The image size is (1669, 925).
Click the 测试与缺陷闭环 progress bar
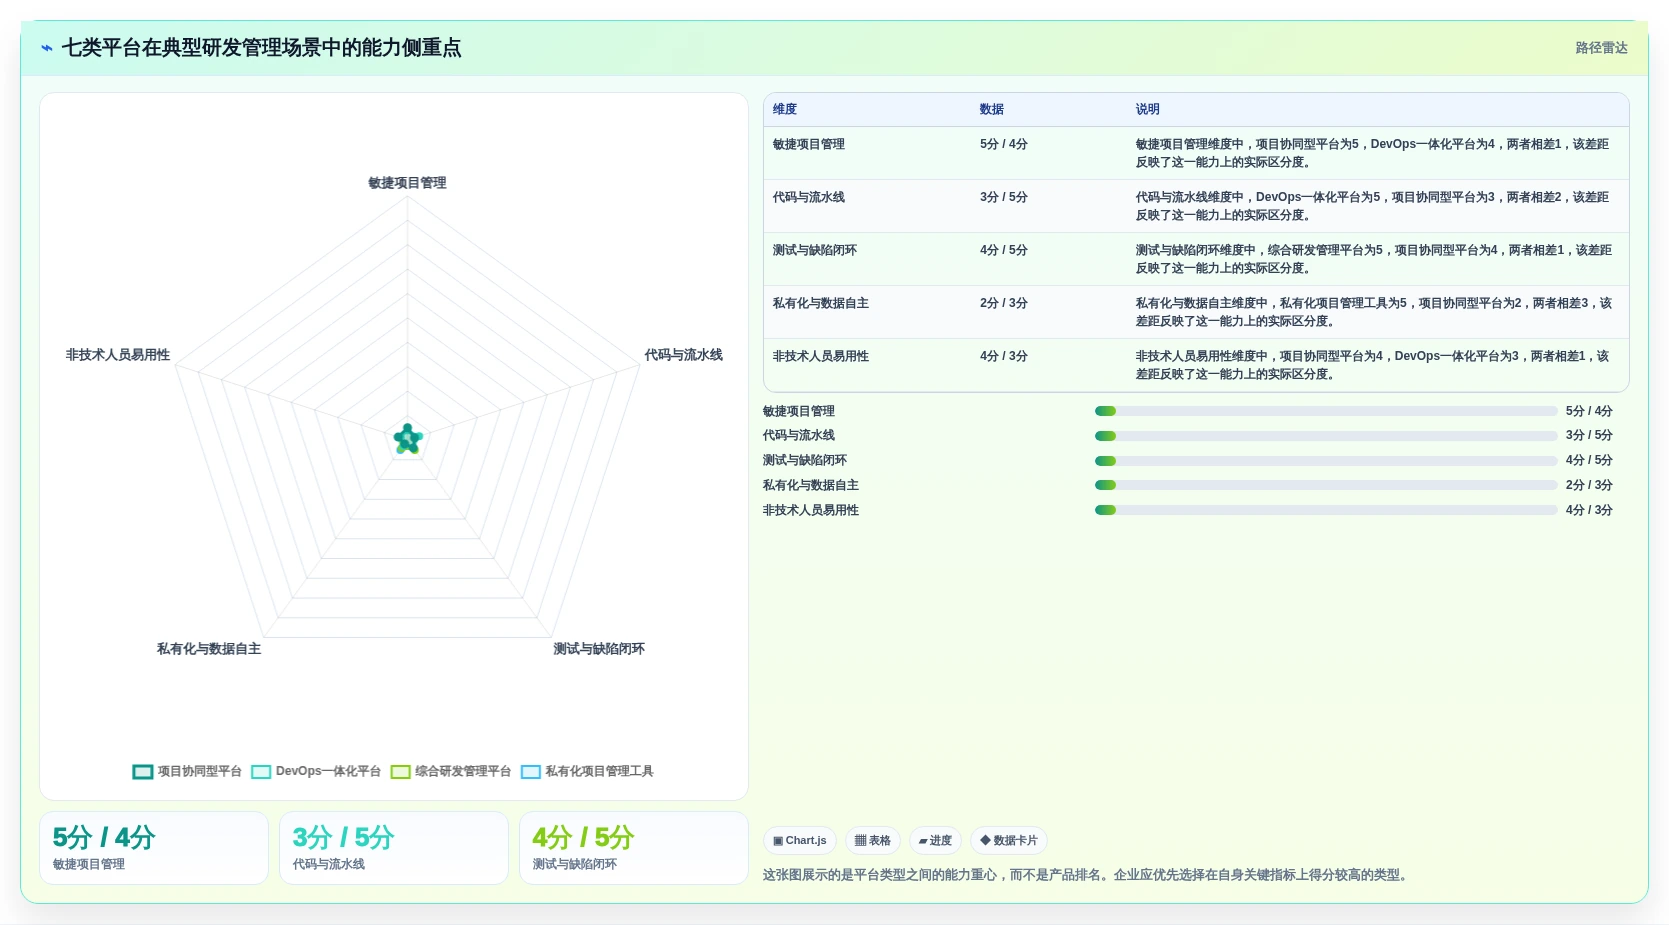[1326, 461]
